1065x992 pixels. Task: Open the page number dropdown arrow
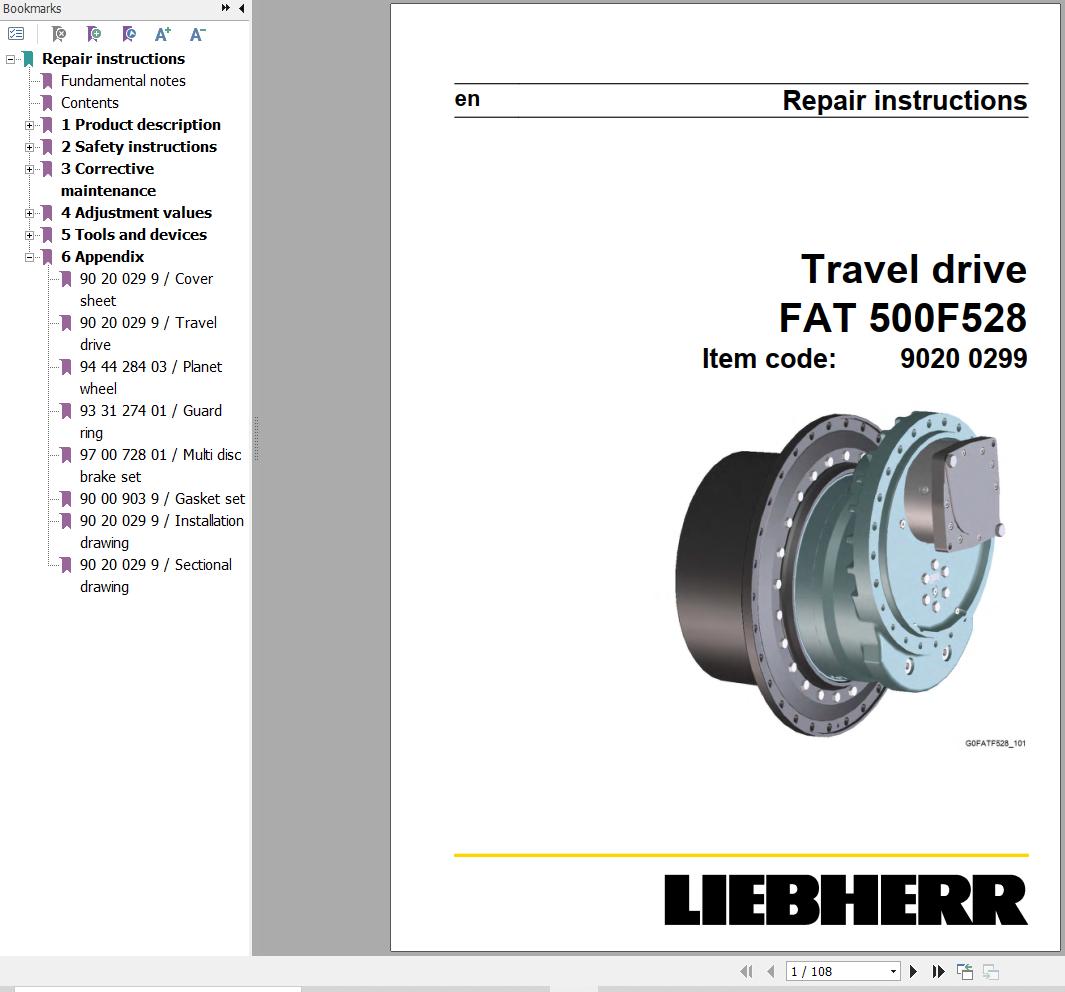[893, 972]
